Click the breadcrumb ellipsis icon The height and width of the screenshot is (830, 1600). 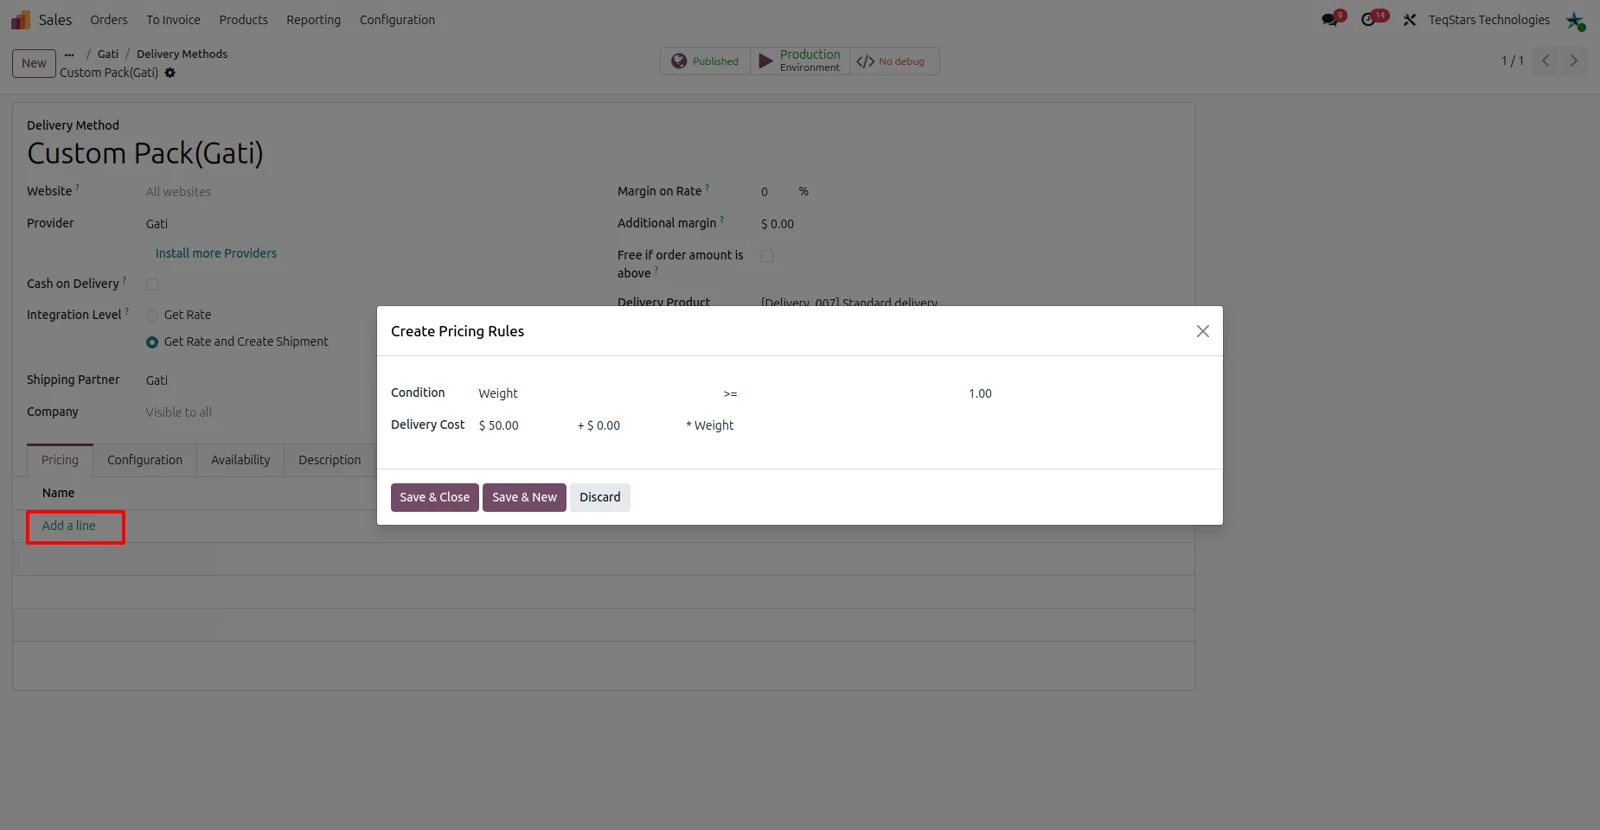click(x=69, y=54)
